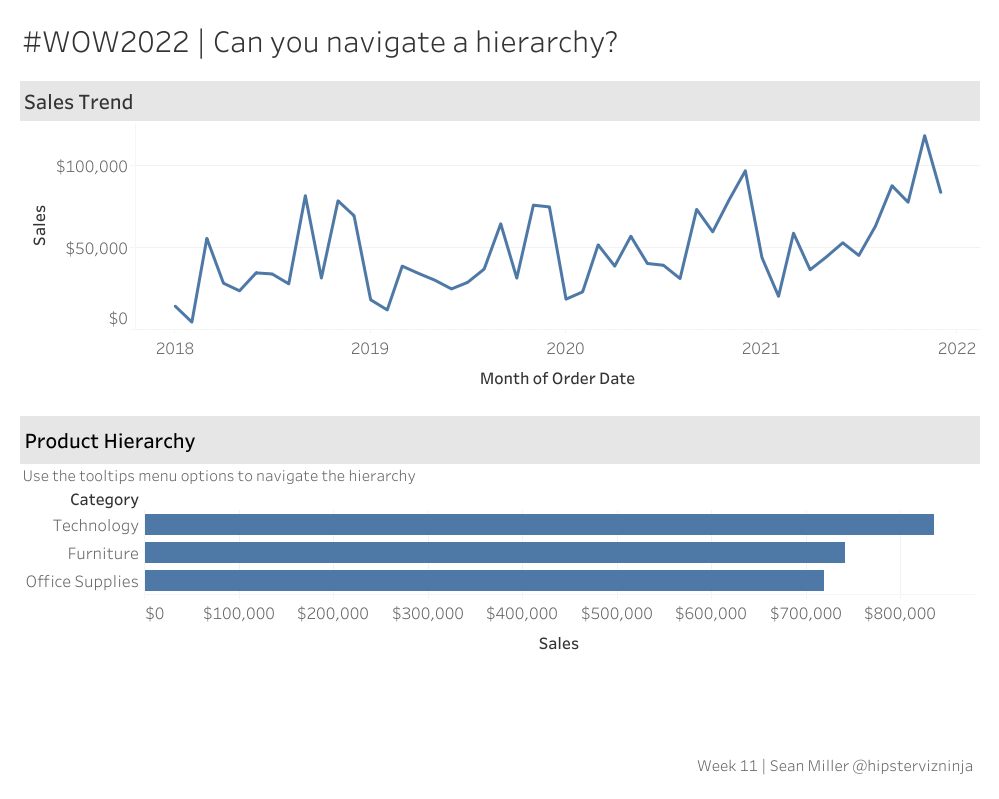This screenshot has width=999, height=799.
Task: Select the Technology category label
Action: point(96,525)
